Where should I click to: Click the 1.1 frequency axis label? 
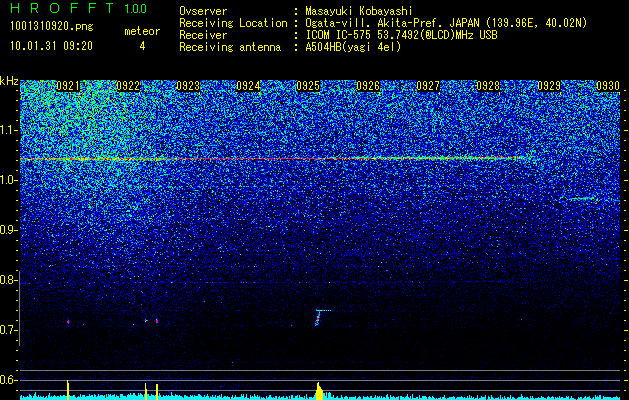[x=9, y=130]
